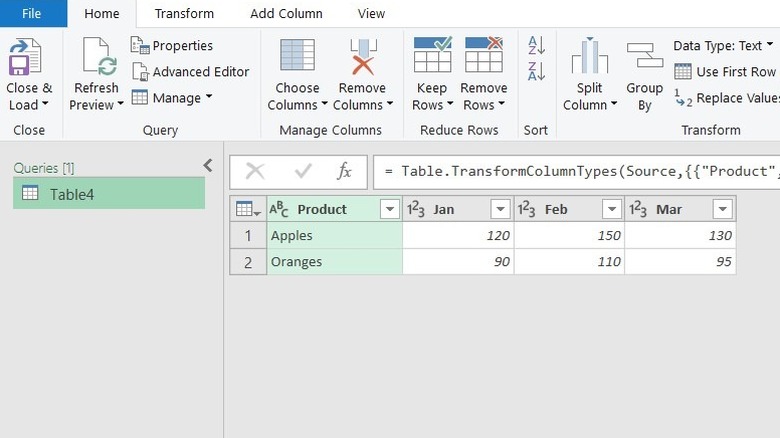
Task: Select the Table4 query
Action: tap(109, 194)
